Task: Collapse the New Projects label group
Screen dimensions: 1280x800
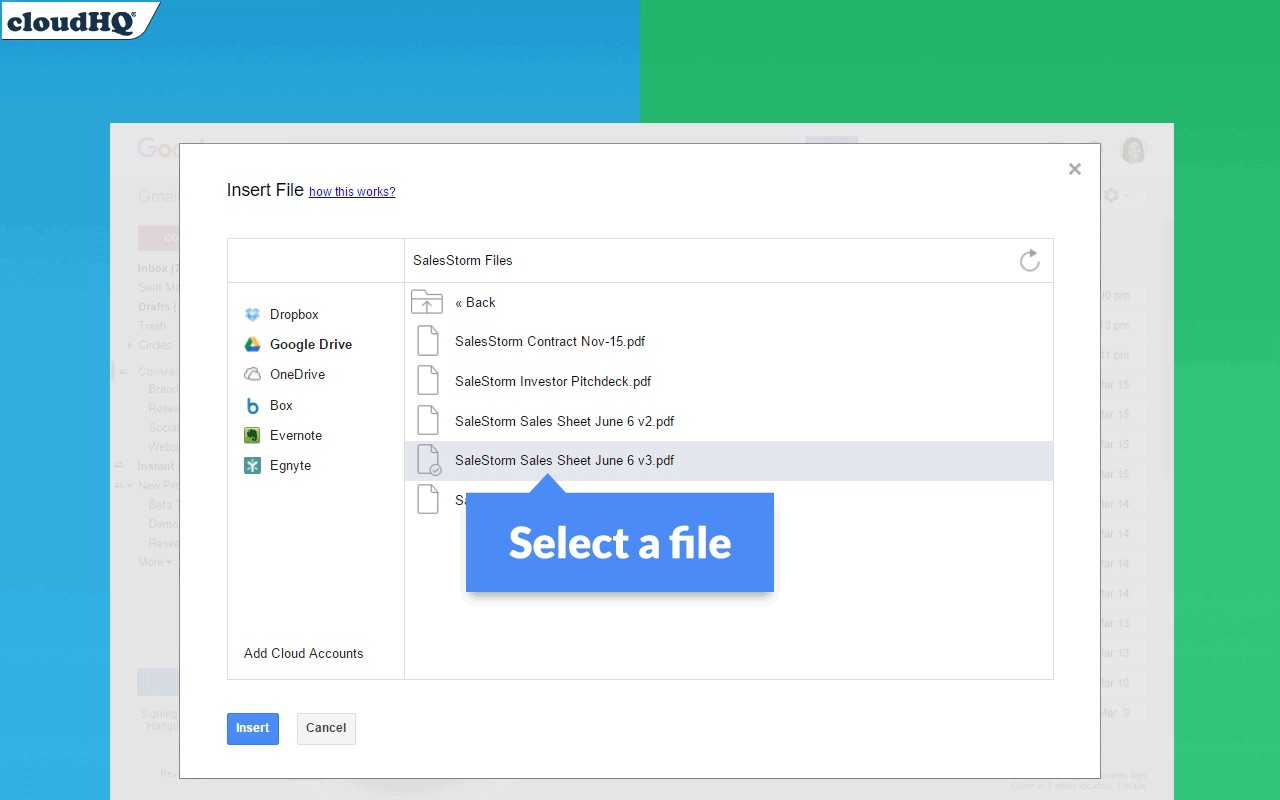Action: tap(132, 485)
